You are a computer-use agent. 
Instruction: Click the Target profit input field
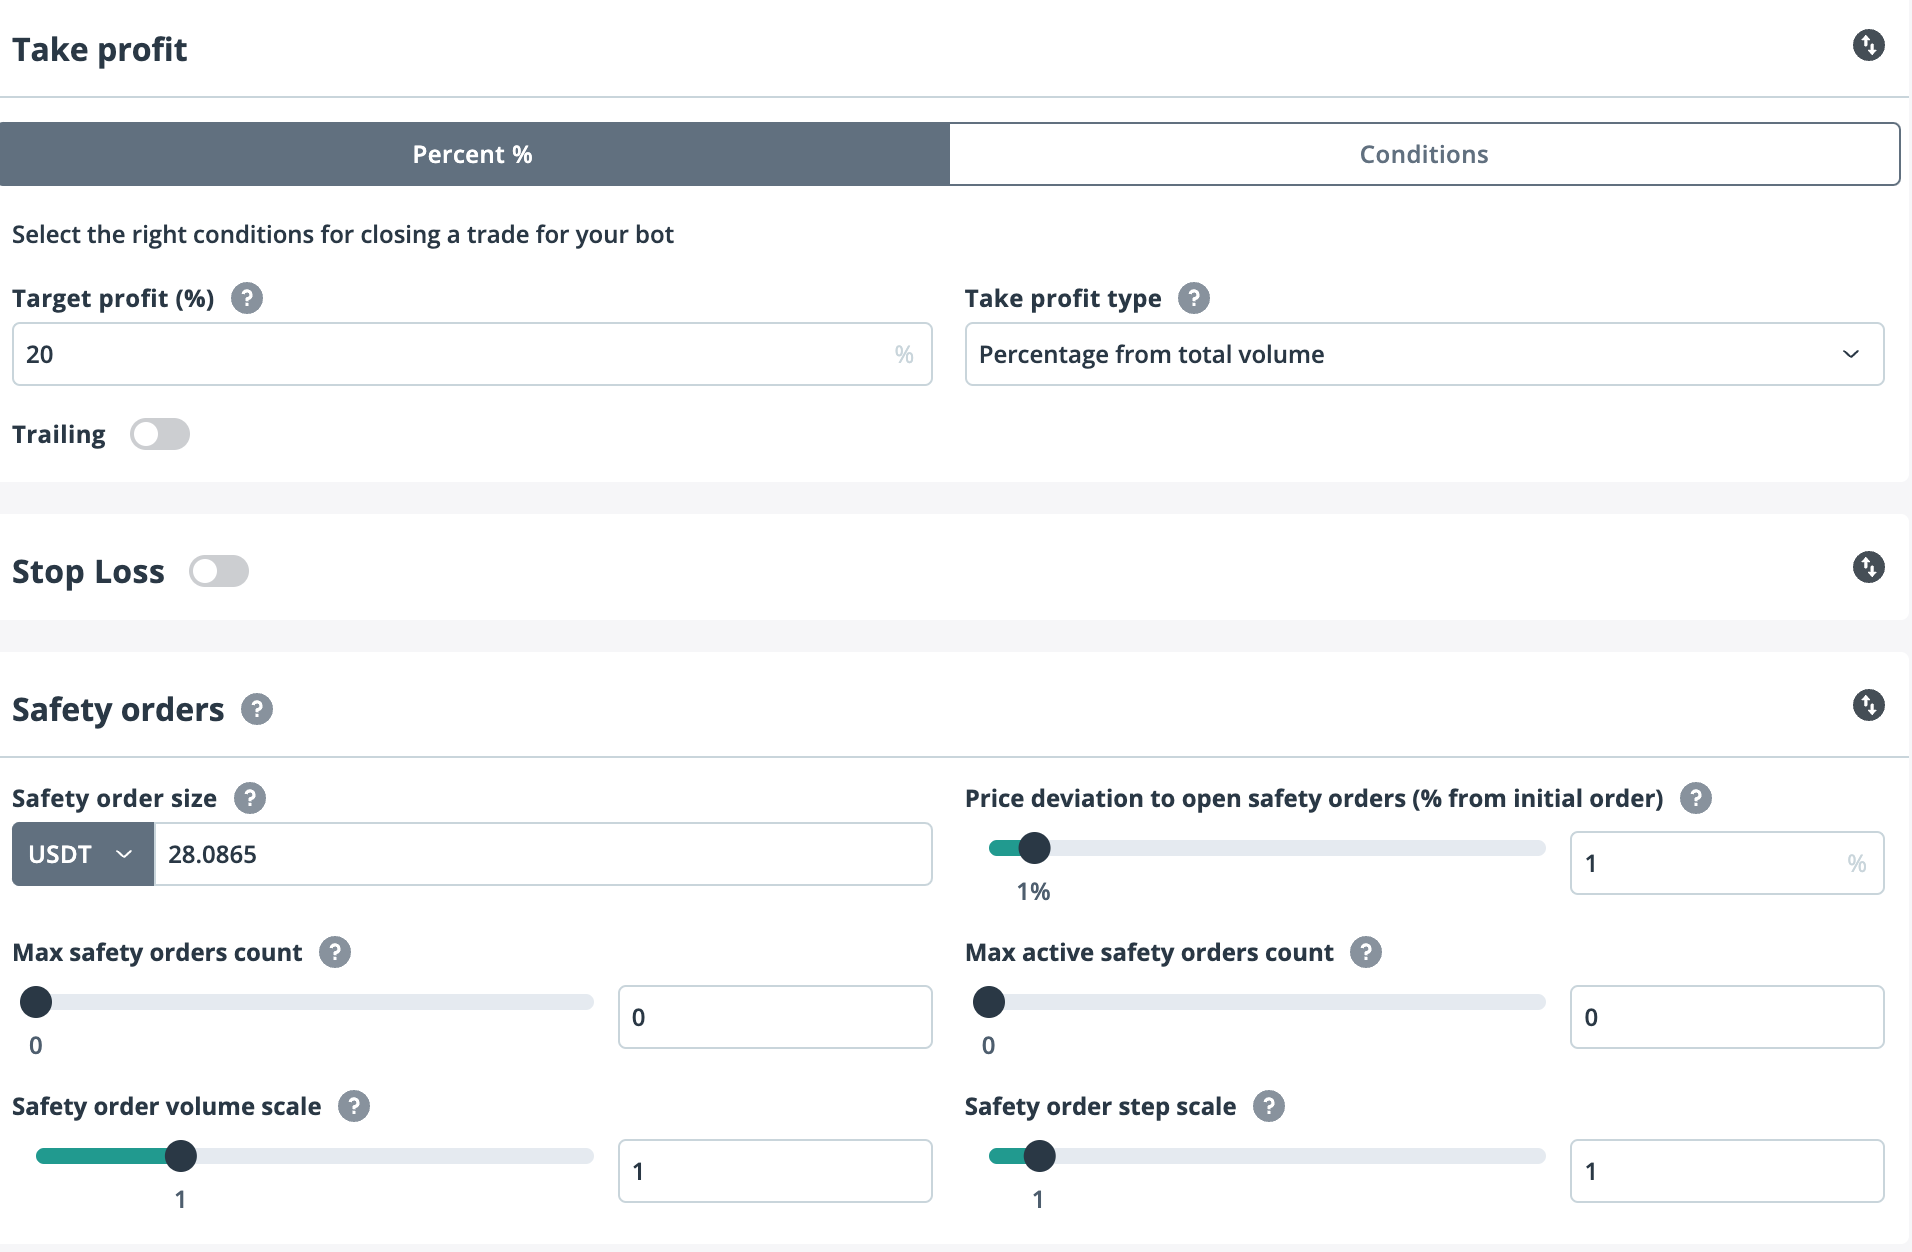[x=450, y=354]
